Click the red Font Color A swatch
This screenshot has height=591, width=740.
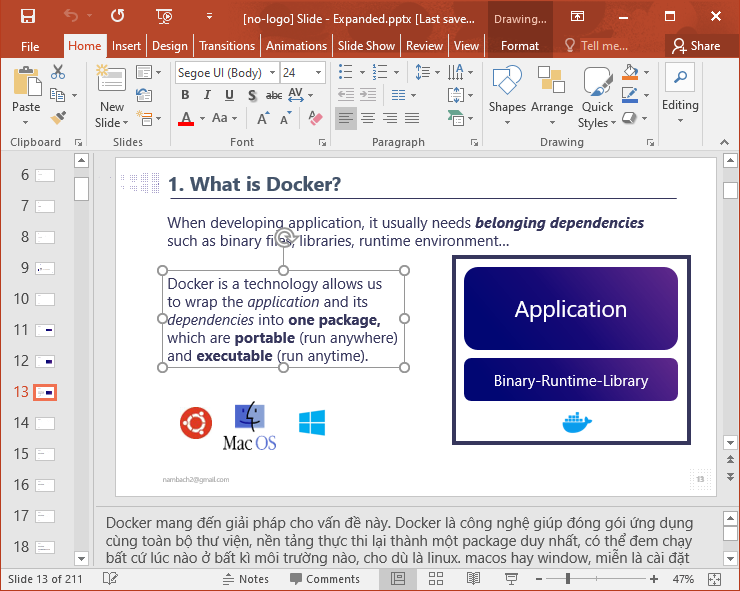[x=186, y=118]
